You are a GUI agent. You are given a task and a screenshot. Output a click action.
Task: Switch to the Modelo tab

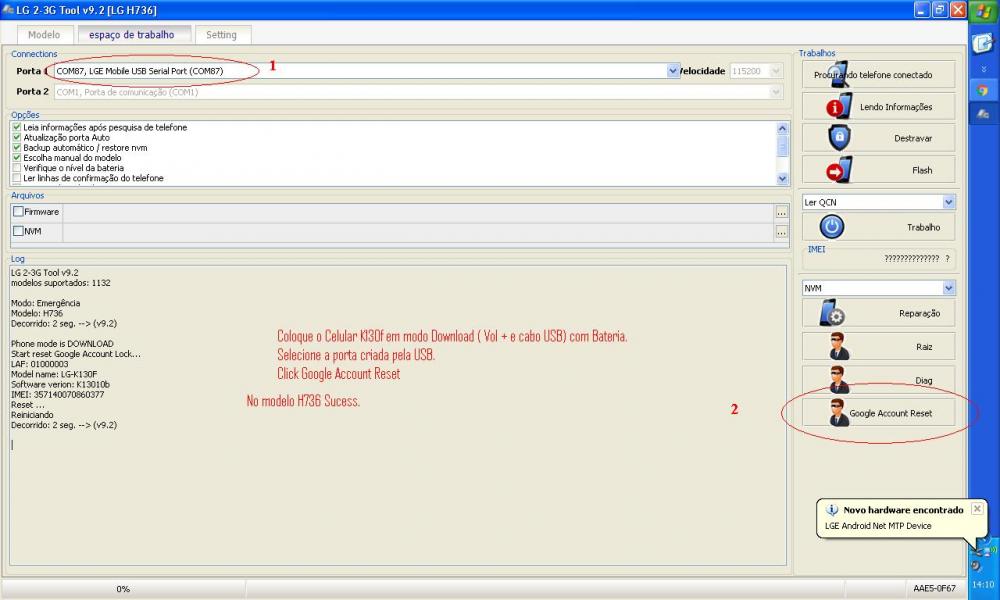[x=44, y=35]
